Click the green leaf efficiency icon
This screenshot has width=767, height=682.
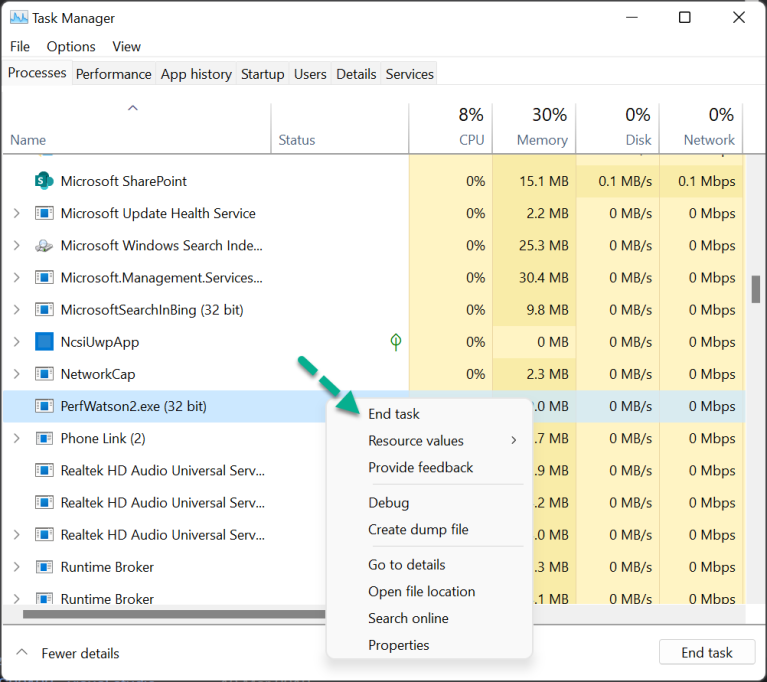tap(396, 342)
